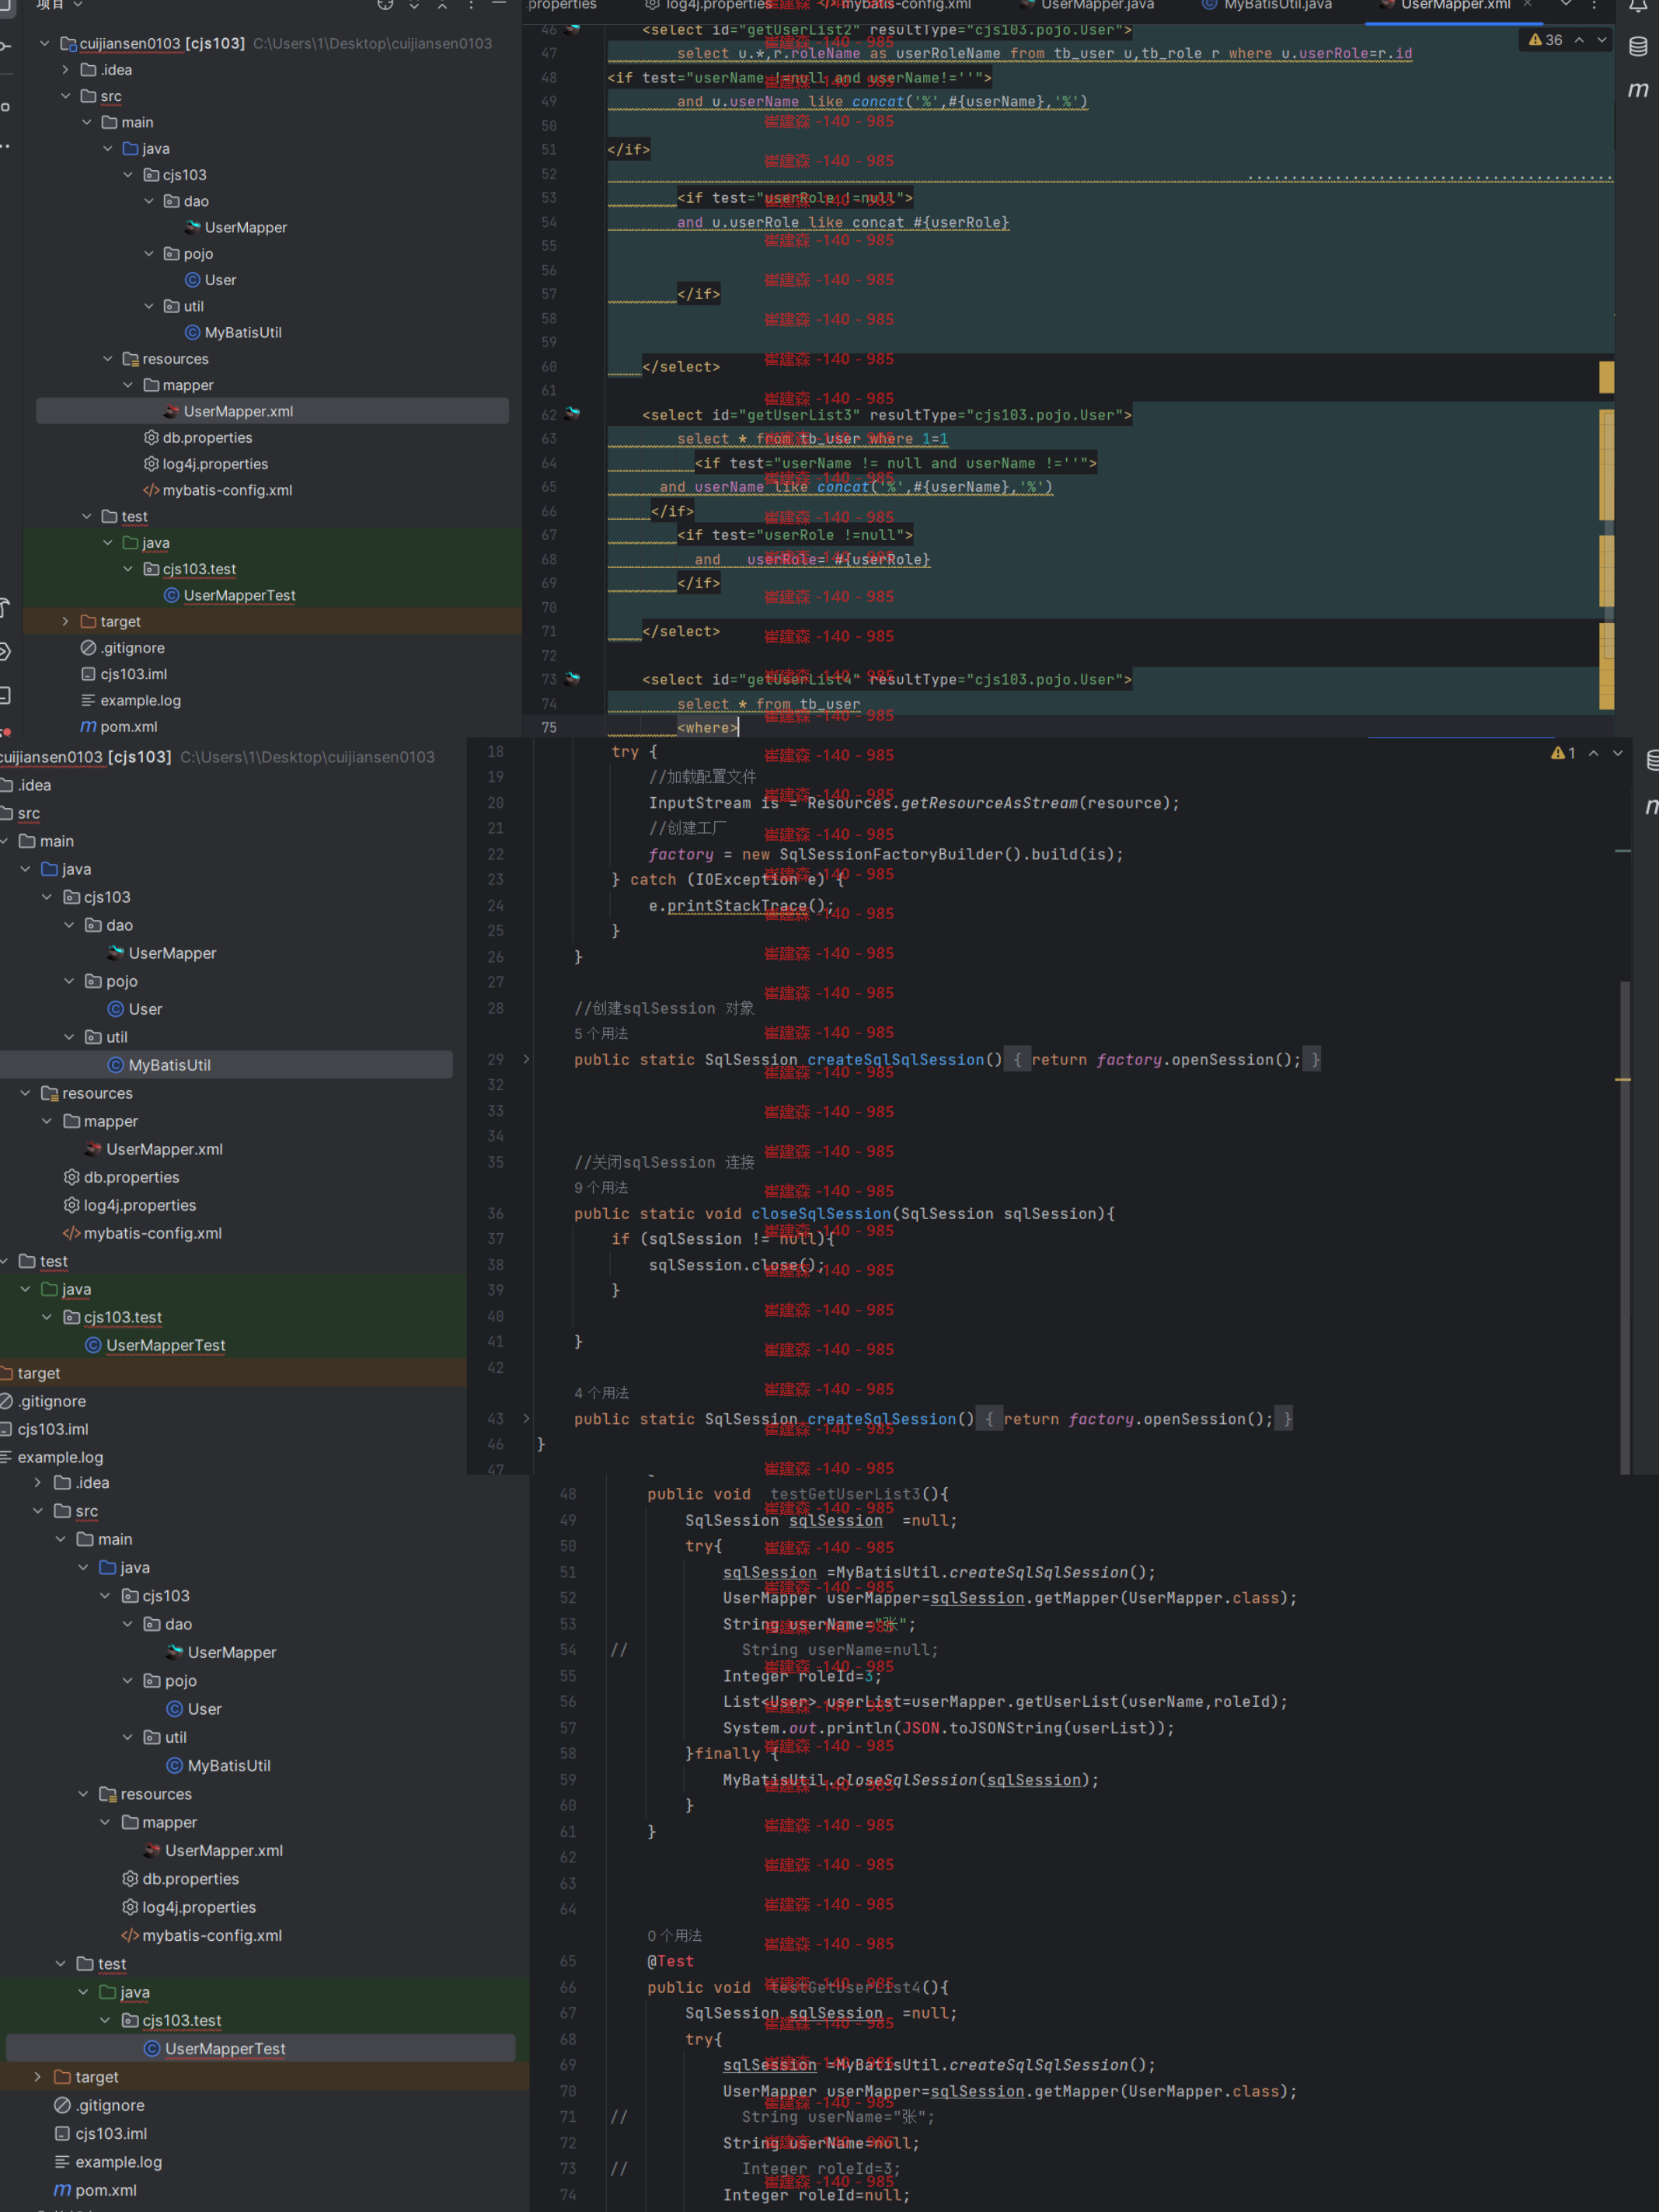Select MyBatisUtil in the middle screenshot tree

tap(226, 1065)
